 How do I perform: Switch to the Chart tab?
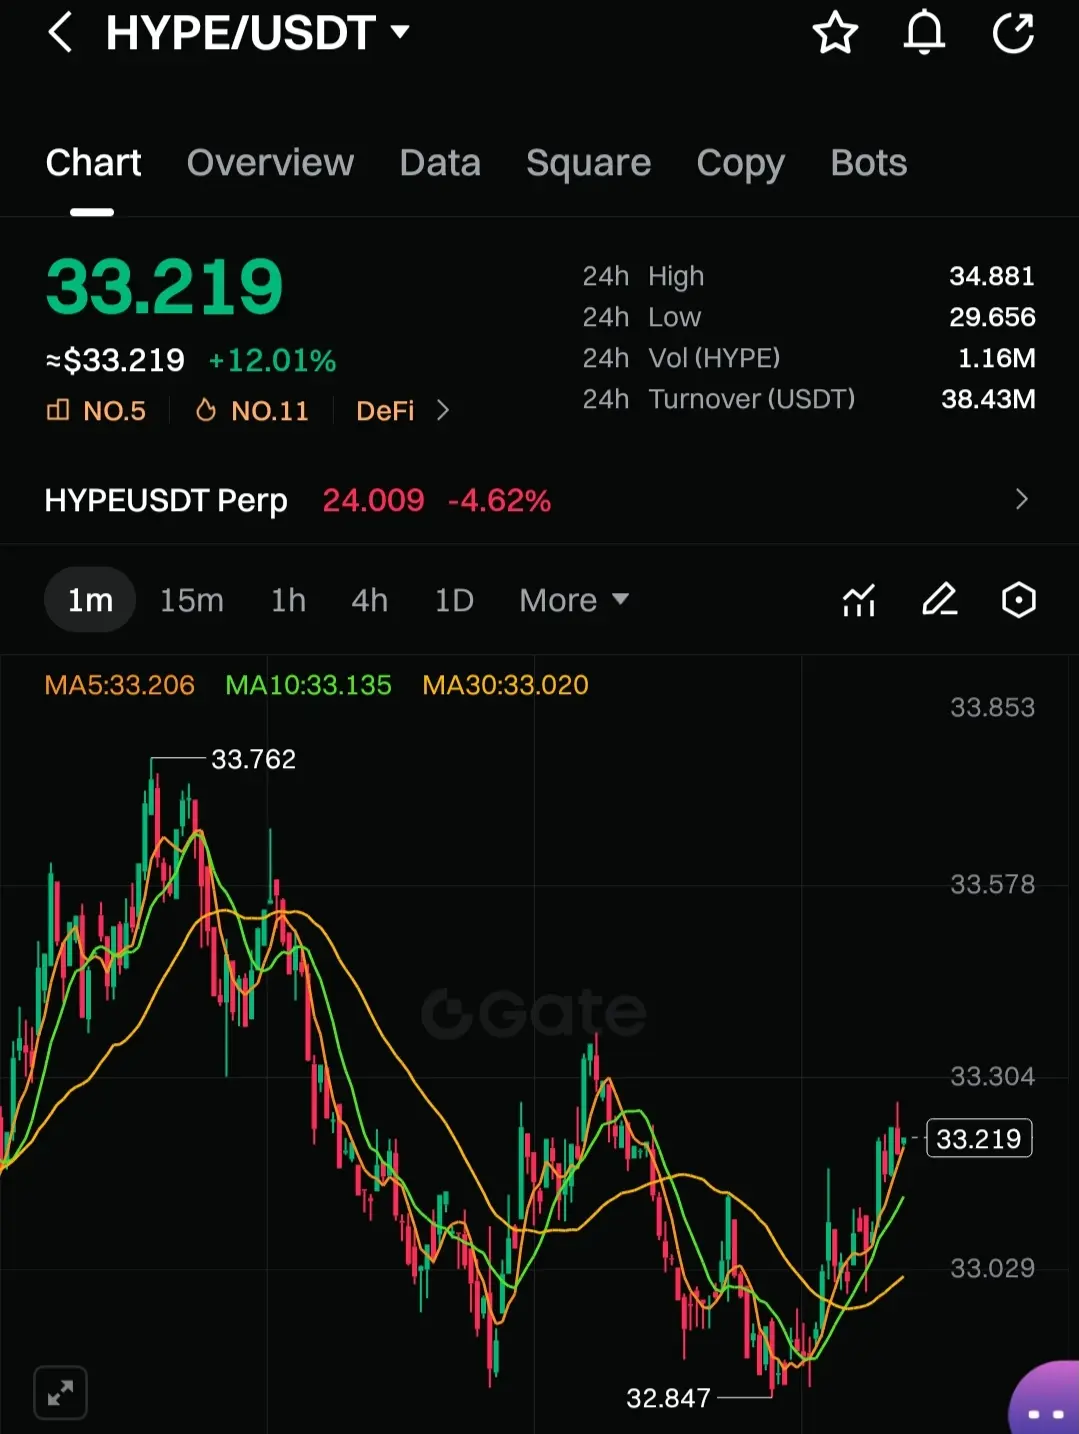coord(93,162)
